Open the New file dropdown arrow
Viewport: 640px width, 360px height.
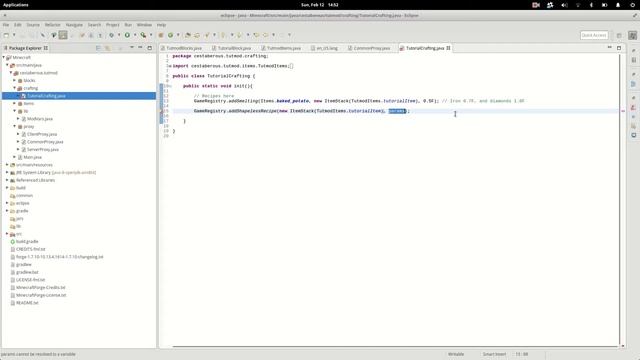point(13,35)
